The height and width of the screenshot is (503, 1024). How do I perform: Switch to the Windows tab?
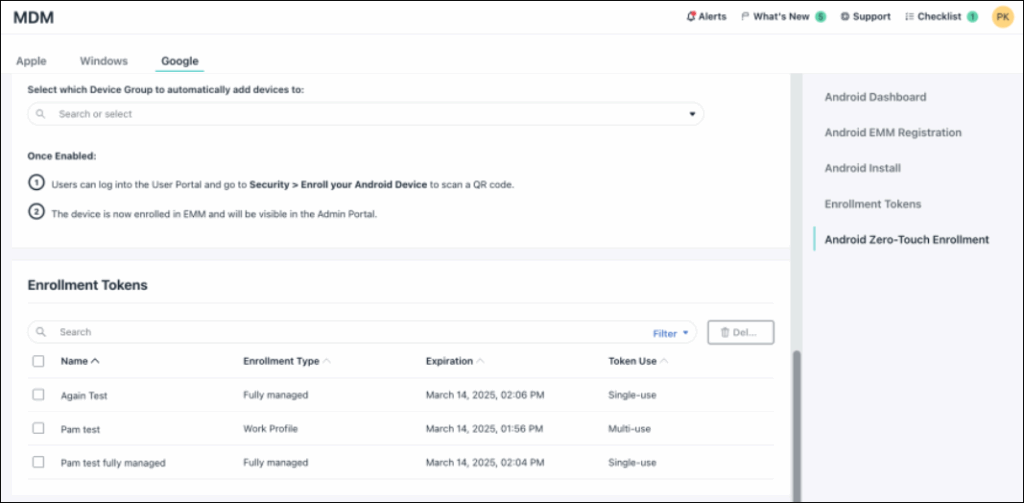(104, 61)
